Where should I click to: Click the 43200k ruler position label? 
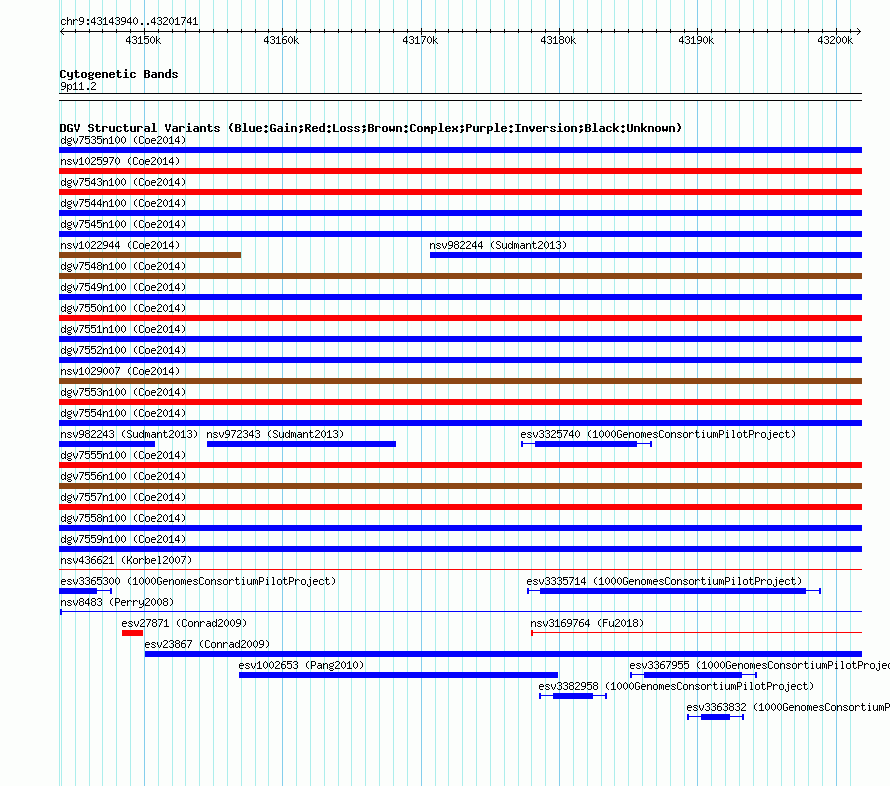(835, 40)
